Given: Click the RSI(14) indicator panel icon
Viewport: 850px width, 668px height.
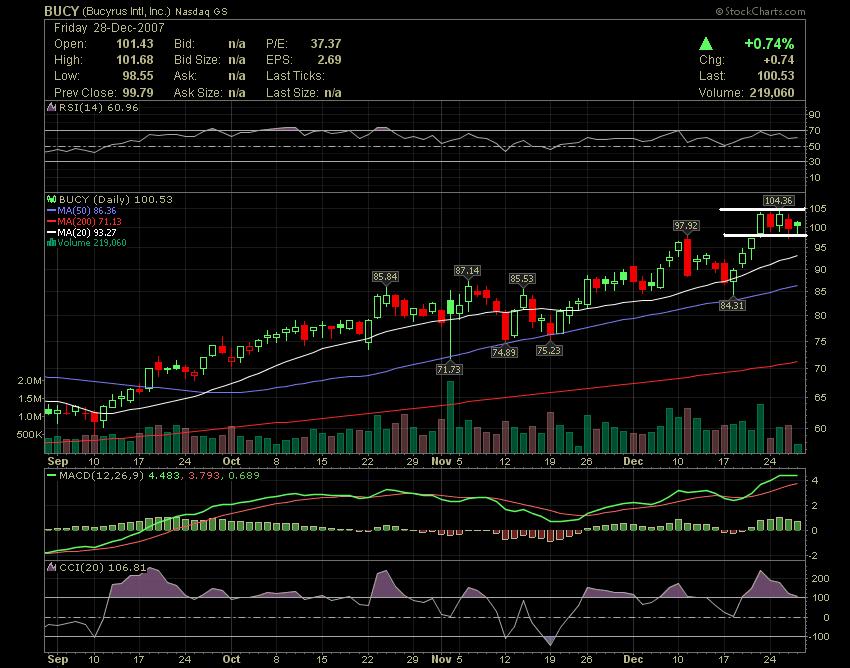Looking at the screenshot, I should click(51, 107).
